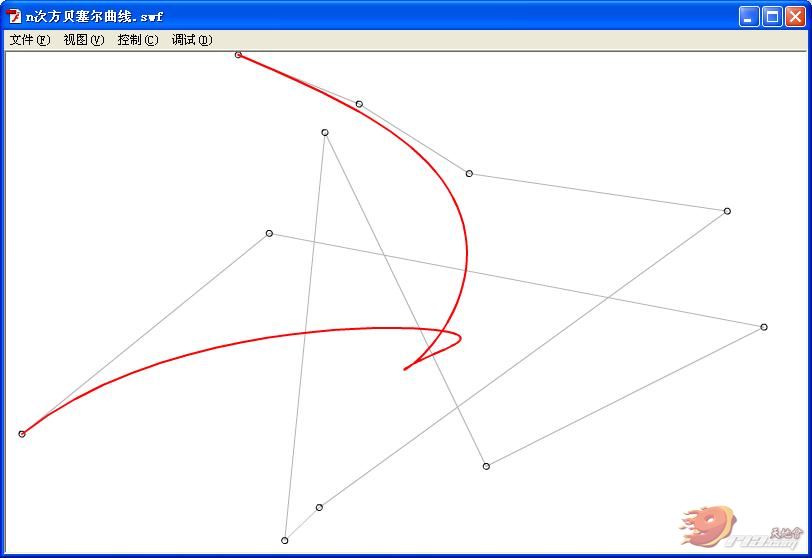The width and height of the screenshot is (812, 558).
Task: Select the rightmost control point on the canvas
Action: pyautogui.click(x=764, y=327)
